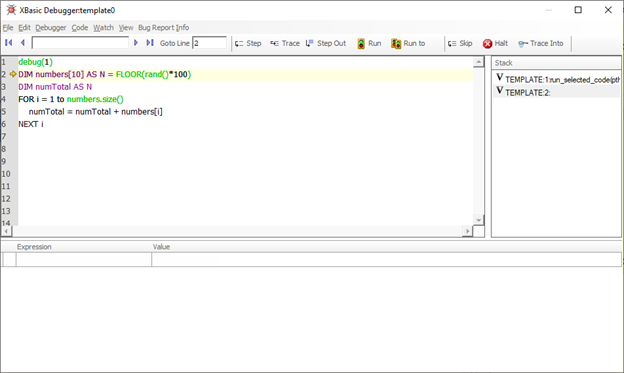Click the Run to toolbar button
This screenshot has width=624, height=373.
click(x=408, y=43)
